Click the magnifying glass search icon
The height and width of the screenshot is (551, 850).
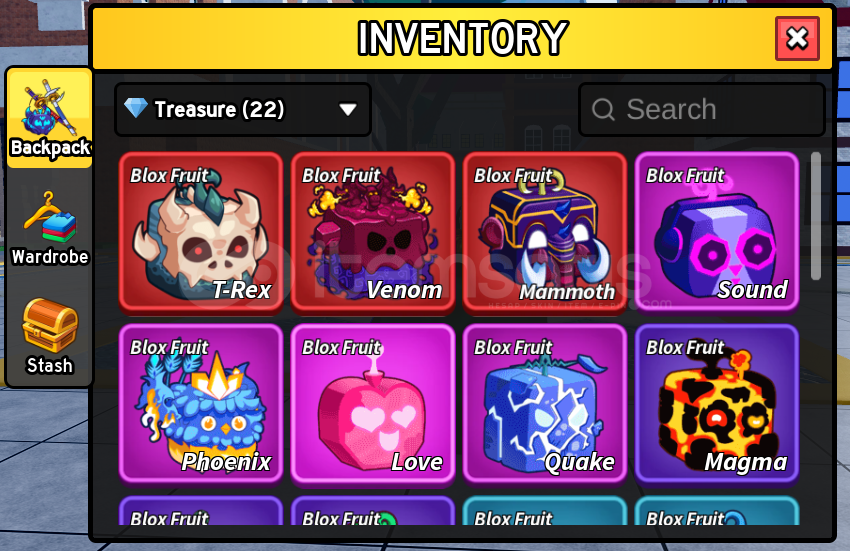[x=603, y=110]
